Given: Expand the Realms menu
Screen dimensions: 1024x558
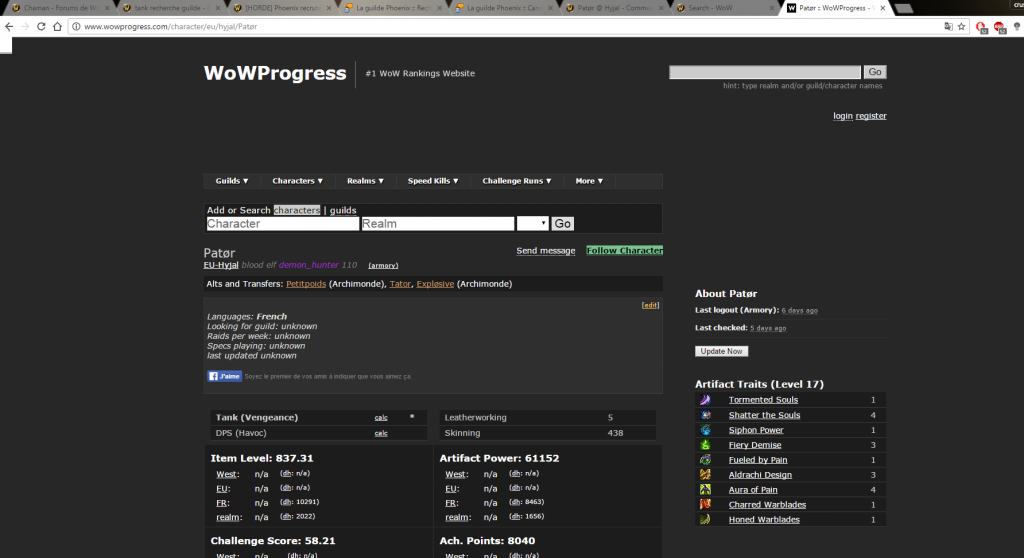Looking at the screenshot, I should click(x=365, y=181).
